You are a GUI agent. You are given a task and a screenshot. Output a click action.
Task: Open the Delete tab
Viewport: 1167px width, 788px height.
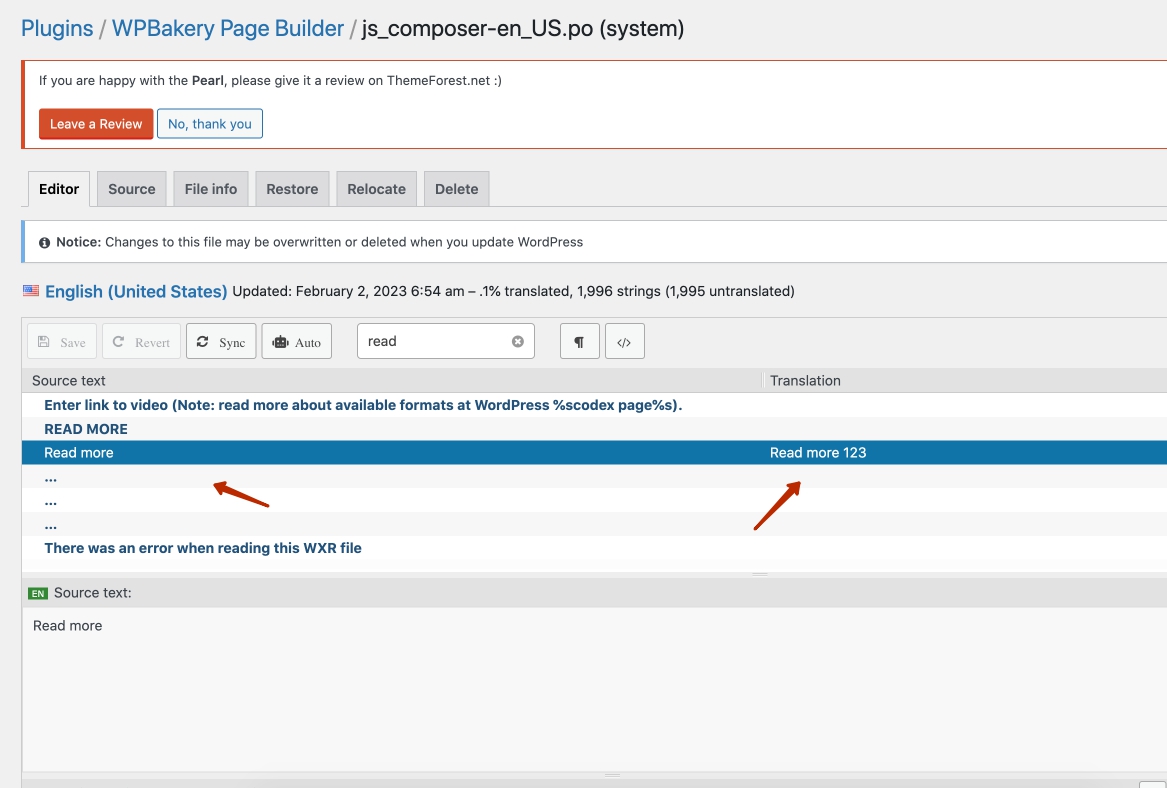click(x=456, y=189)
